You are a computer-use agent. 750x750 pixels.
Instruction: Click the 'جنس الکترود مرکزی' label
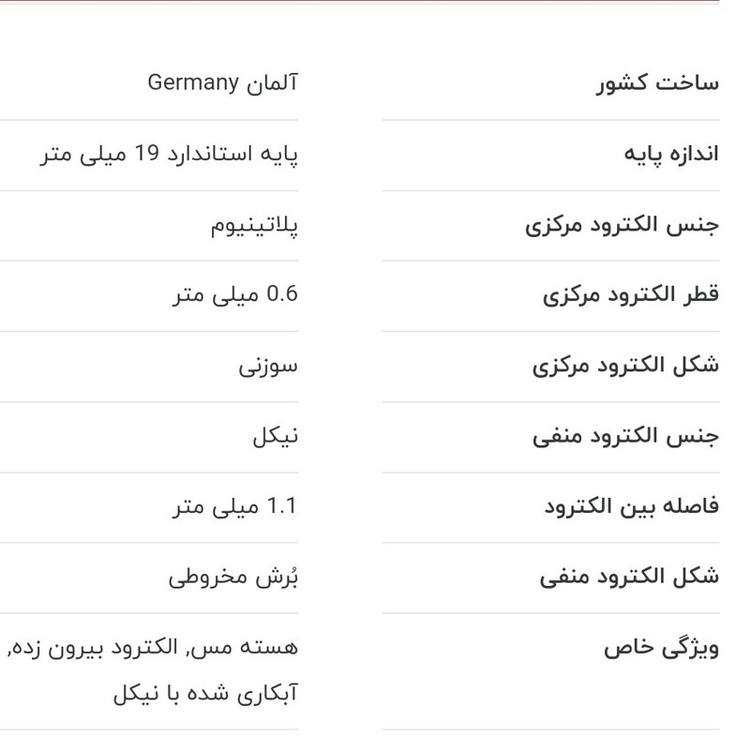click(622, 225)
